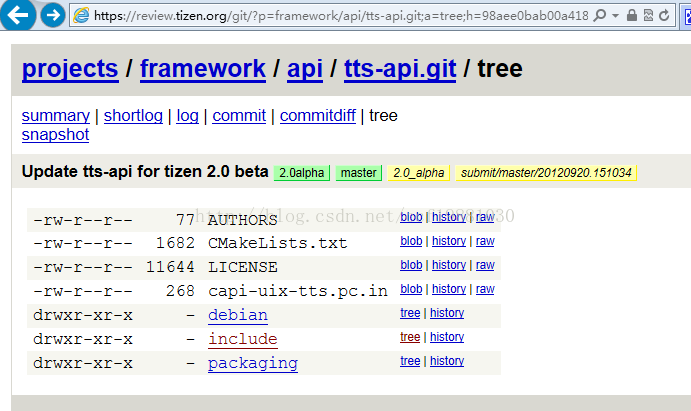Open raw link for AUTHORS
Screen dimensions: 691x411
pos(485,217)
